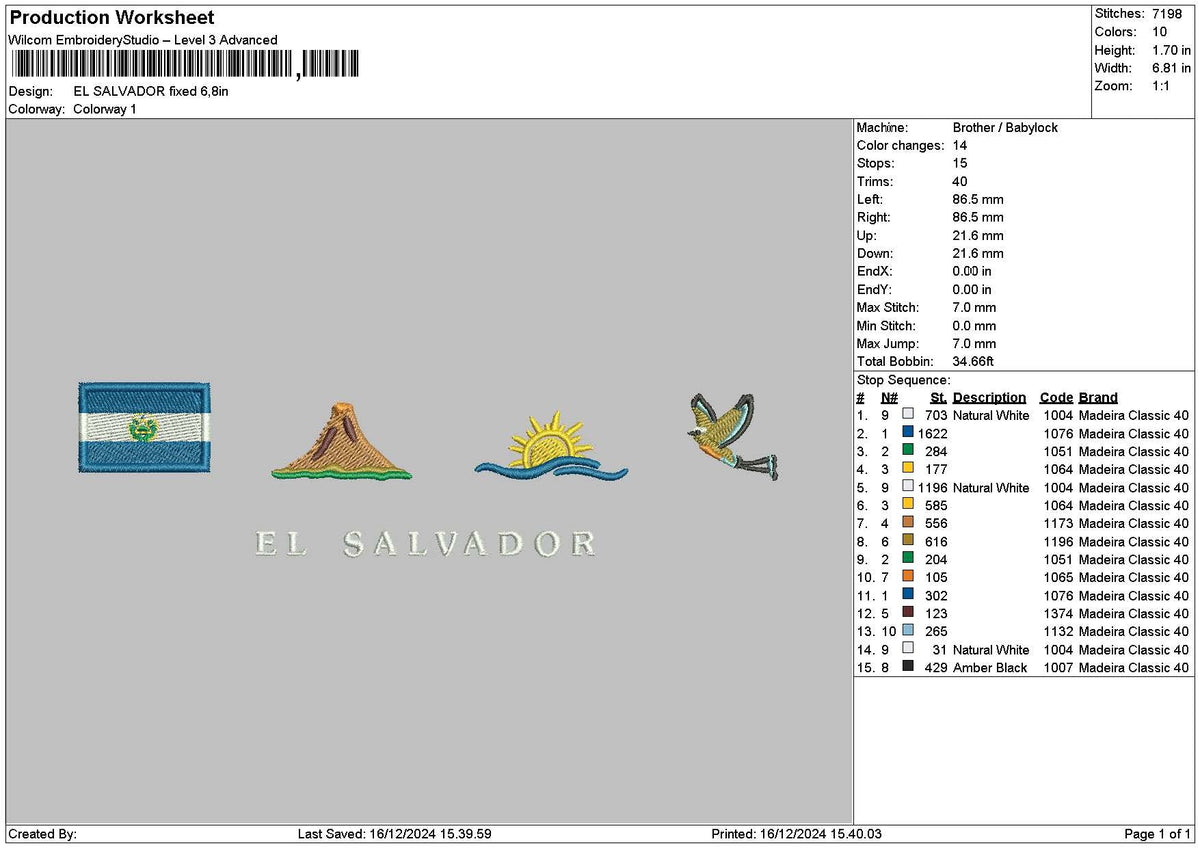Select the light blue swatch in stop 13
Viewport: 1200px width, 848px height.
point(908,631)
